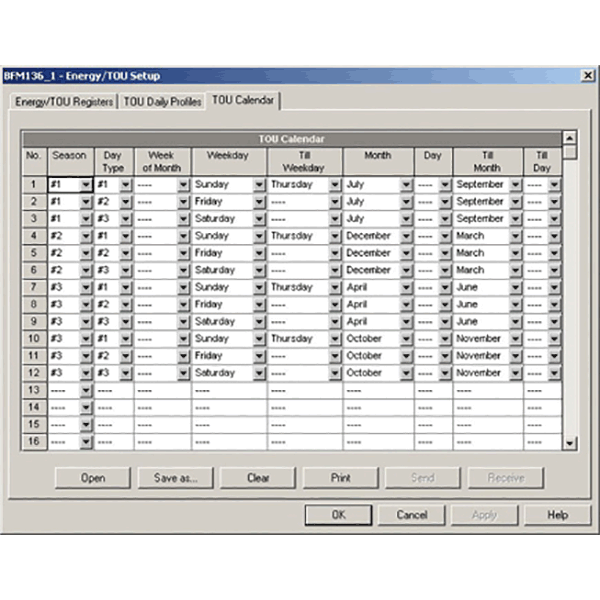Switch to Energy/TOU Registers tab
This screenshot has width=600, height=600.
point(63,101)
